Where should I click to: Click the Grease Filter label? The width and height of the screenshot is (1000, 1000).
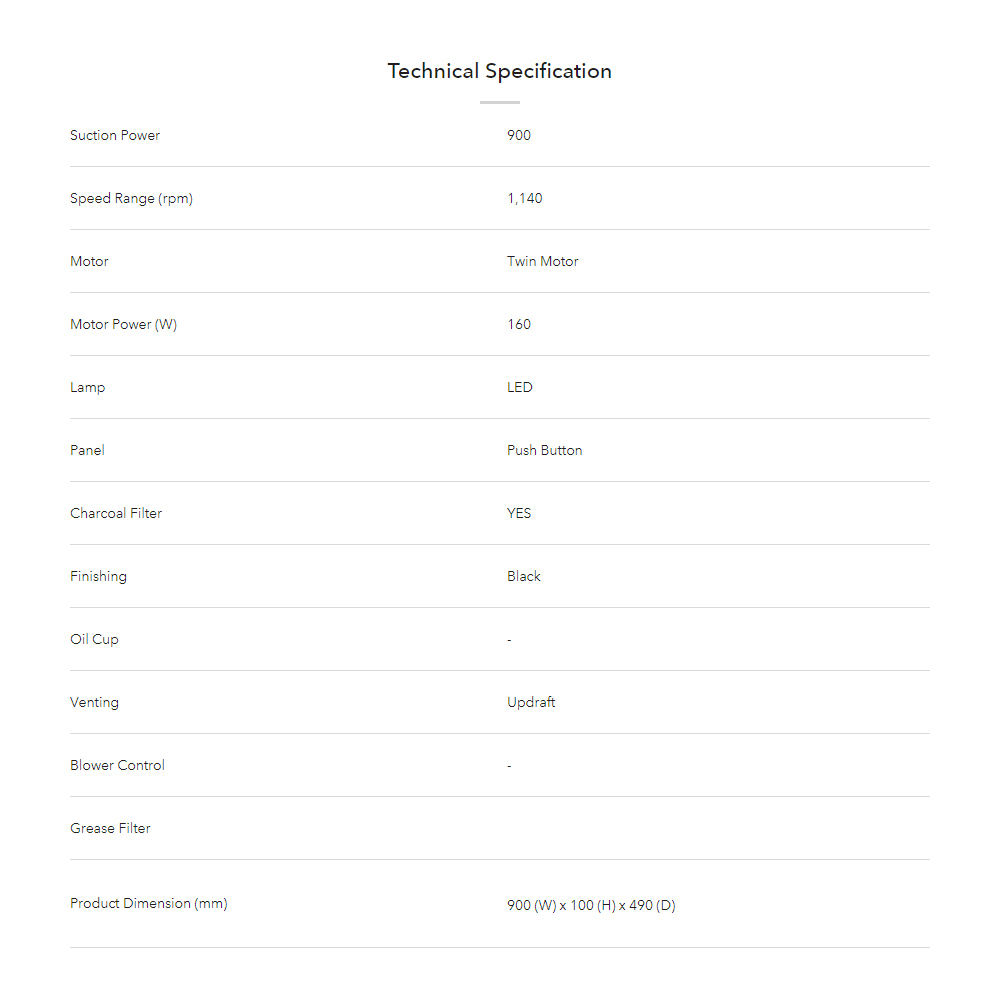point(110,828)
